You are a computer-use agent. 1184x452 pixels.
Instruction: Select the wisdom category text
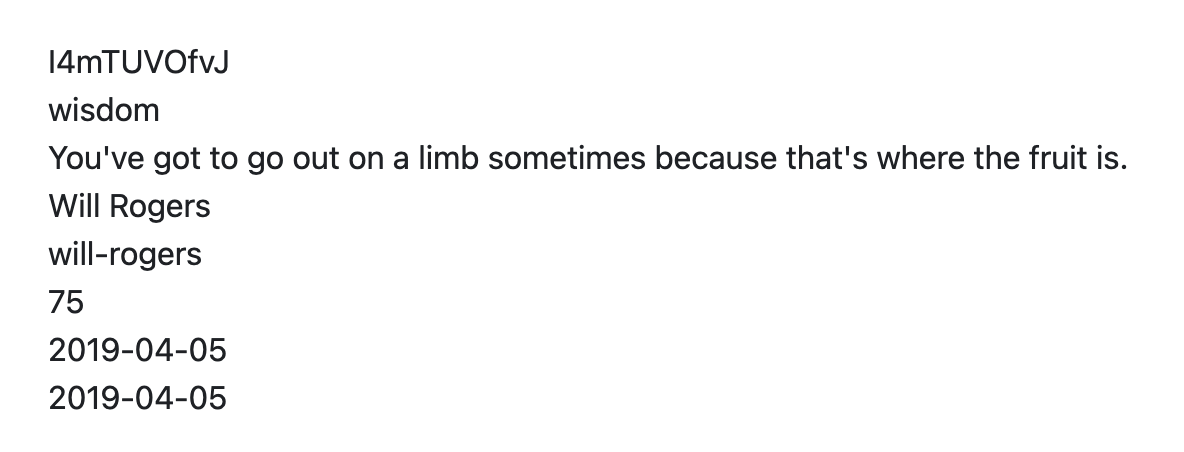coord(104,111)
